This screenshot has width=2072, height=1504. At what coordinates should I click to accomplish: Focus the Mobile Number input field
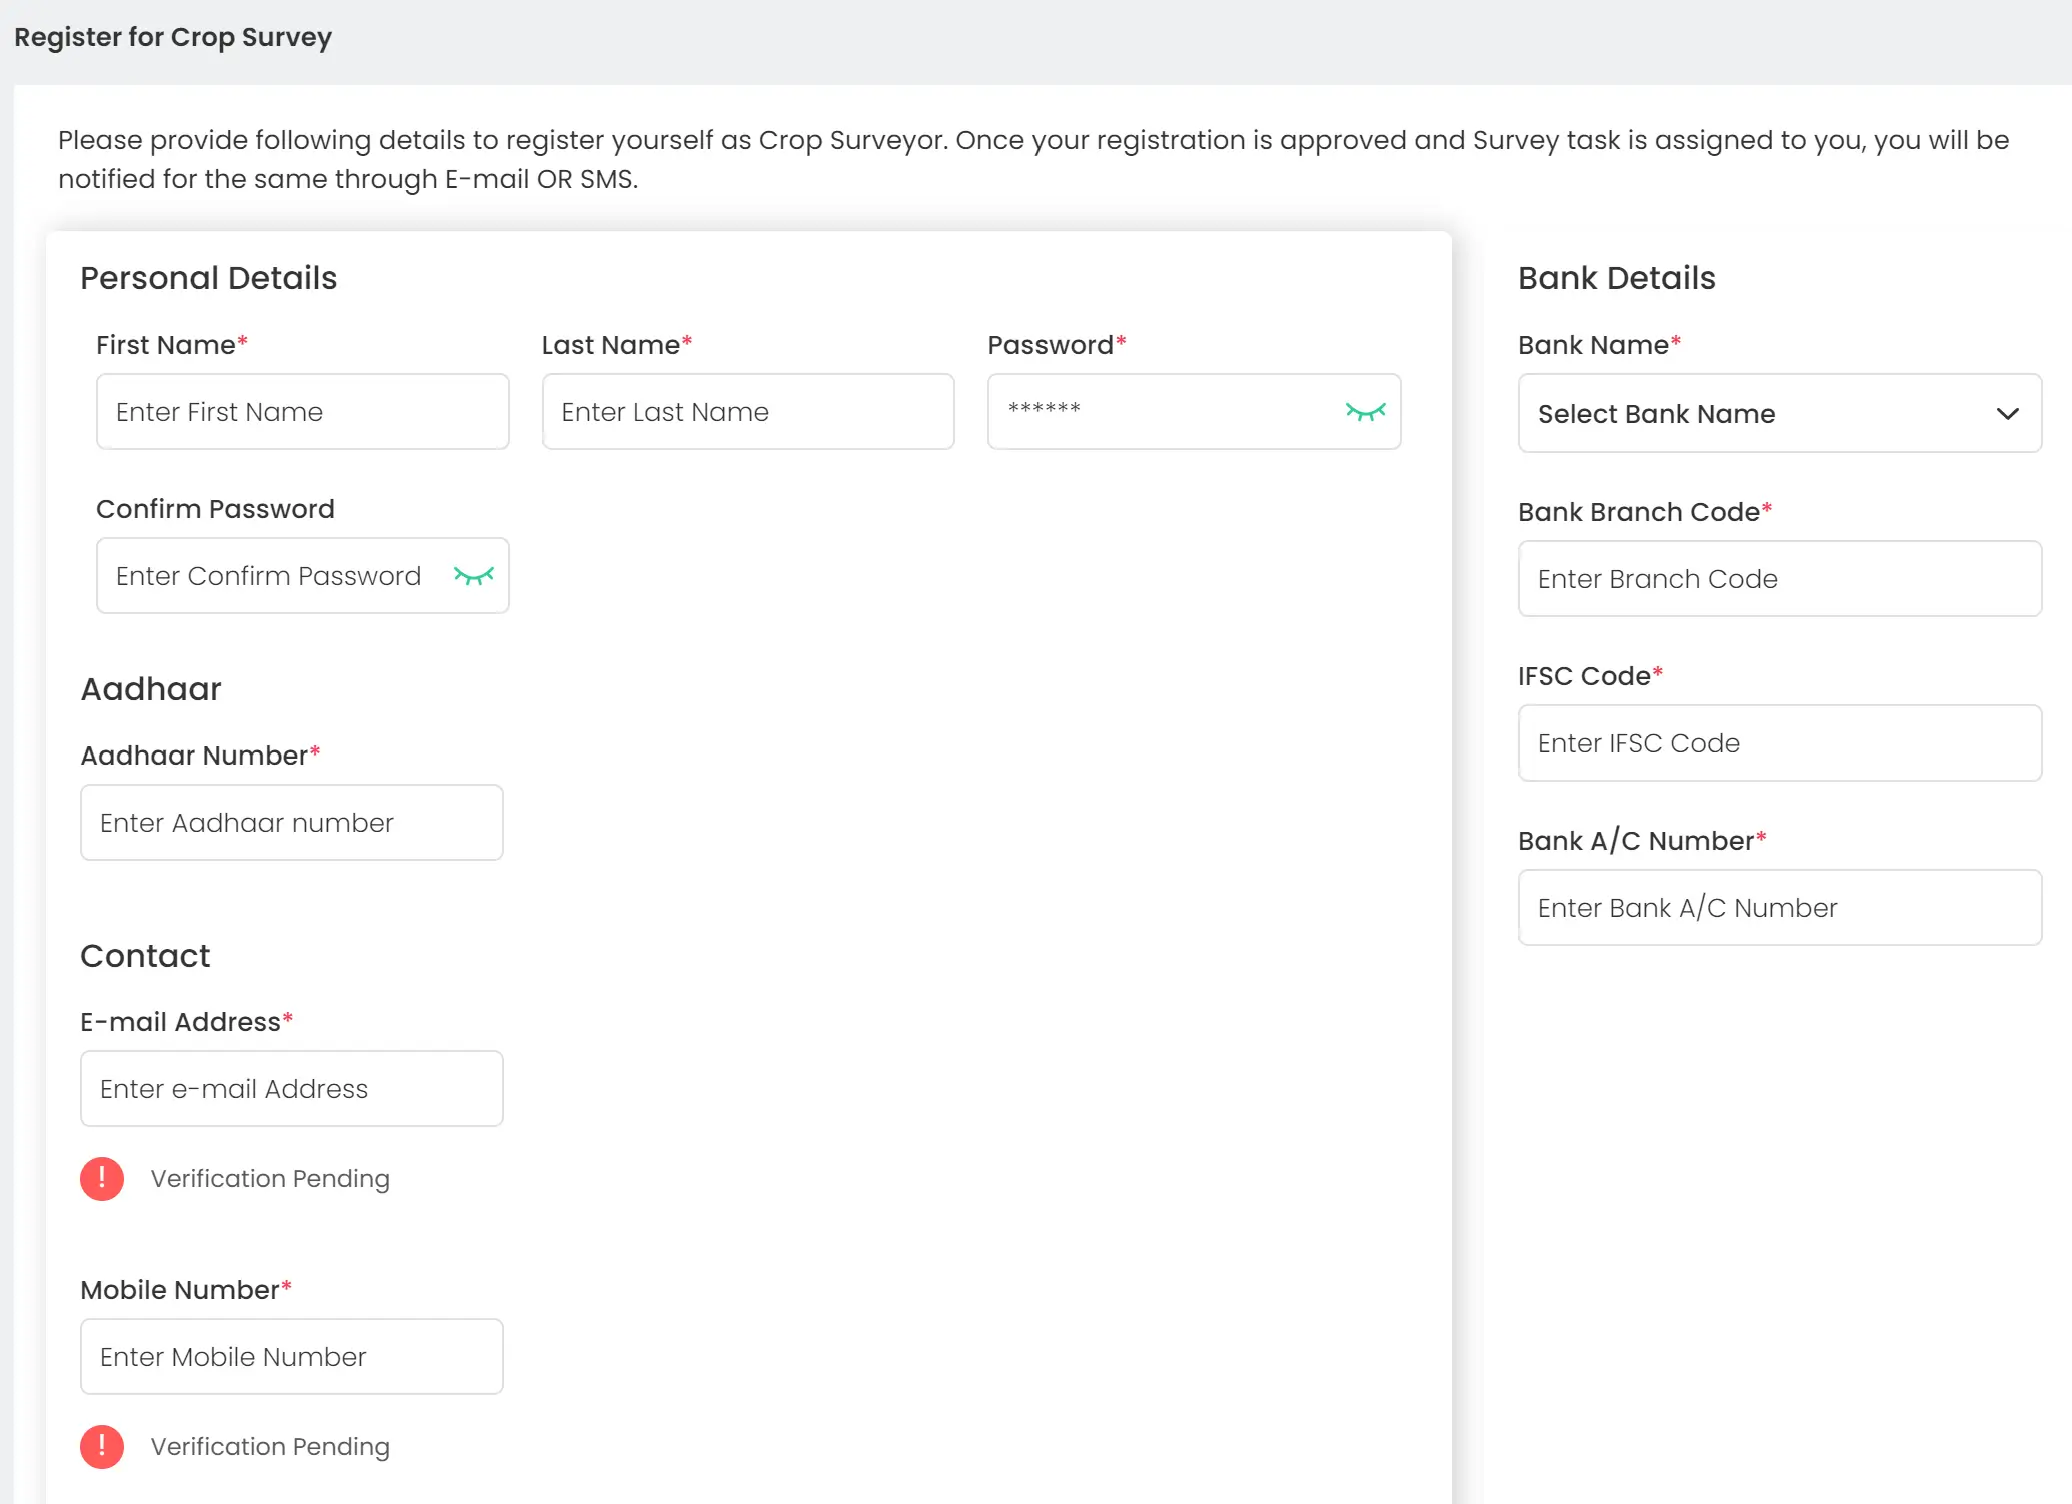(x=291, y=1356)
